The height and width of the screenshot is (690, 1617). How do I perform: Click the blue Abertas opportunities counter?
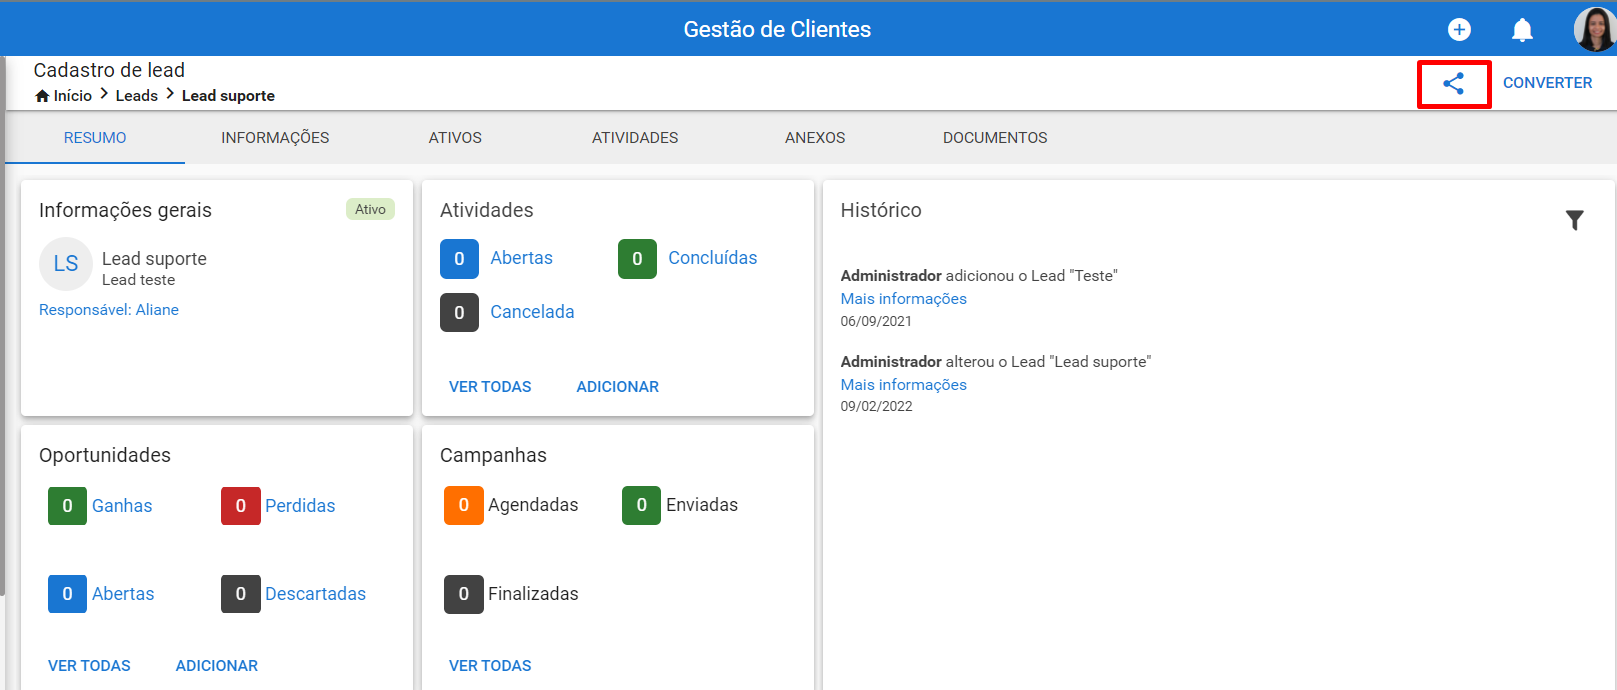pos(67,594)
